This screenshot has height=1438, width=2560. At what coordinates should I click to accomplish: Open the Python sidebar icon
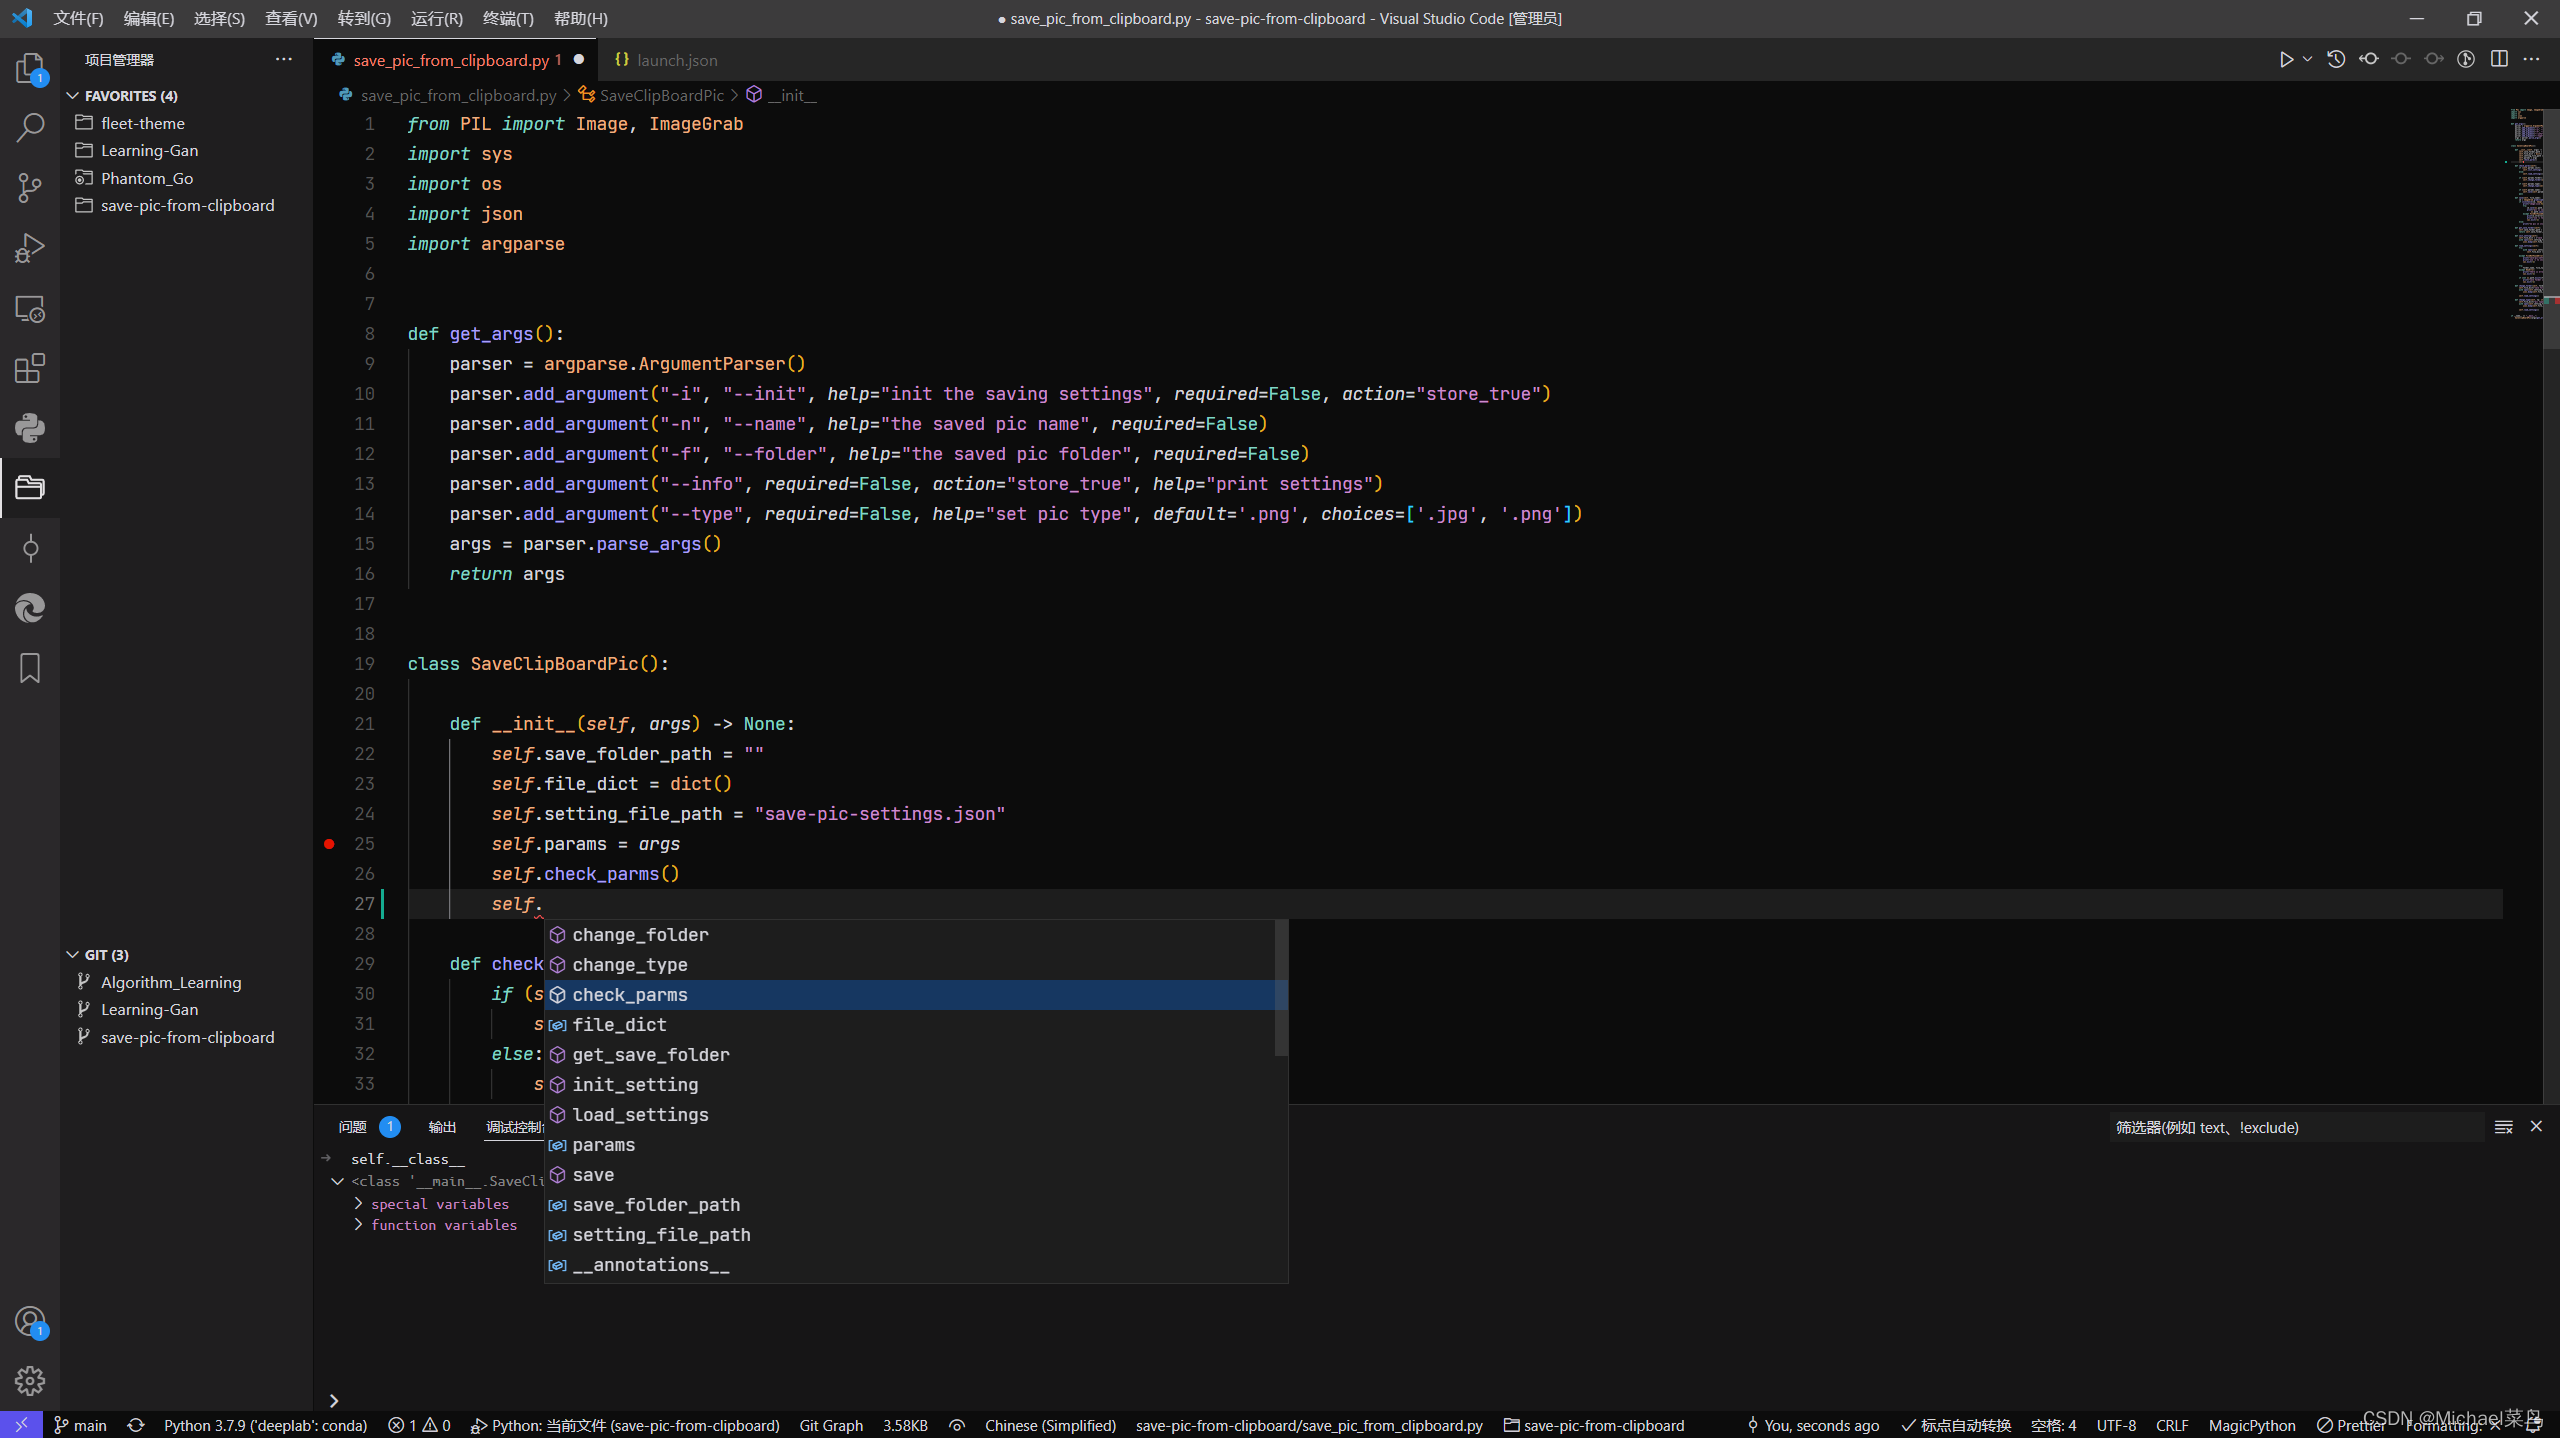point(30,428)
